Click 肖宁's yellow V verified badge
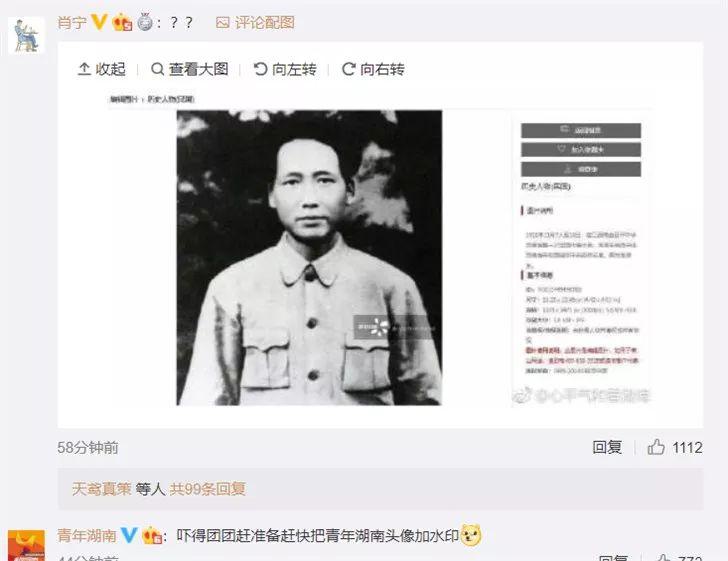The width and height of the screenshot is (728, 561). pos(99,22)
